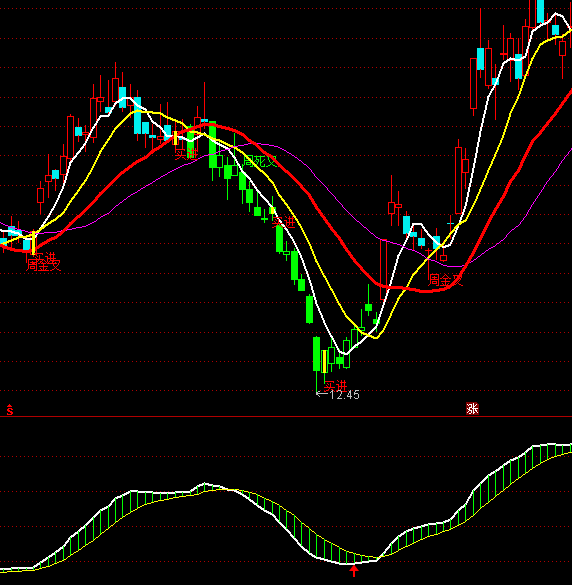This screenshot has width=572, height=585.
Task: Click the 涨 badge icon
Action: (x=472, y=409)
